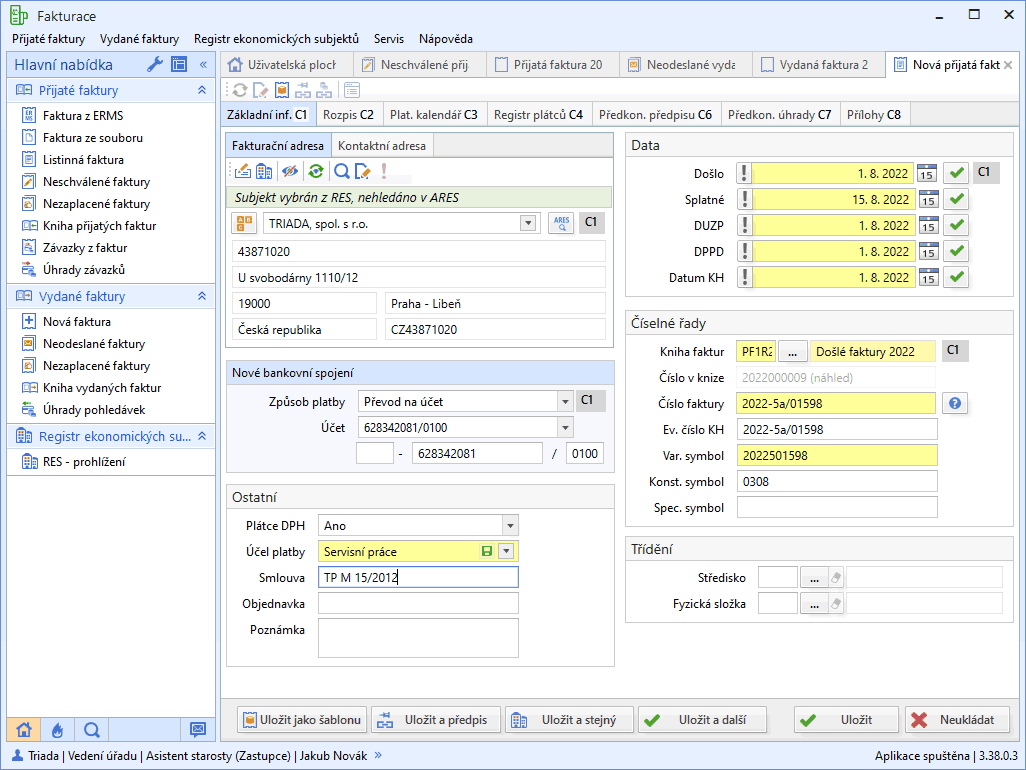Viewport: 1026px width, 770px height.
Task: Open the Servis menu
Action: tap(388, 39)
